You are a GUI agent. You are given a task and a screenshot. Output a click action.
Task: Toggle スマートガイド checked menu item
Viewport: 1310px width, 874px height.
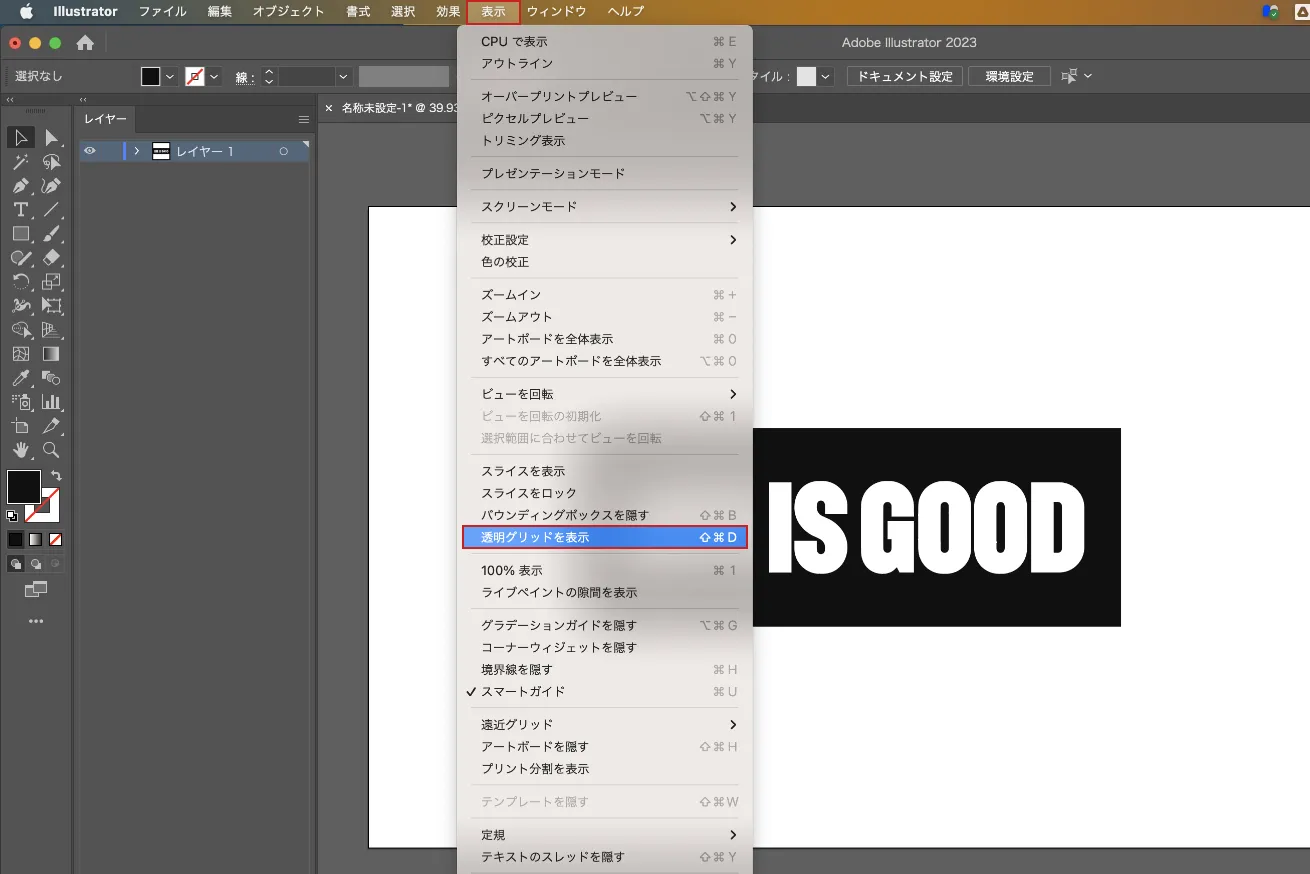pyautogui.click(x=523, y=692)
